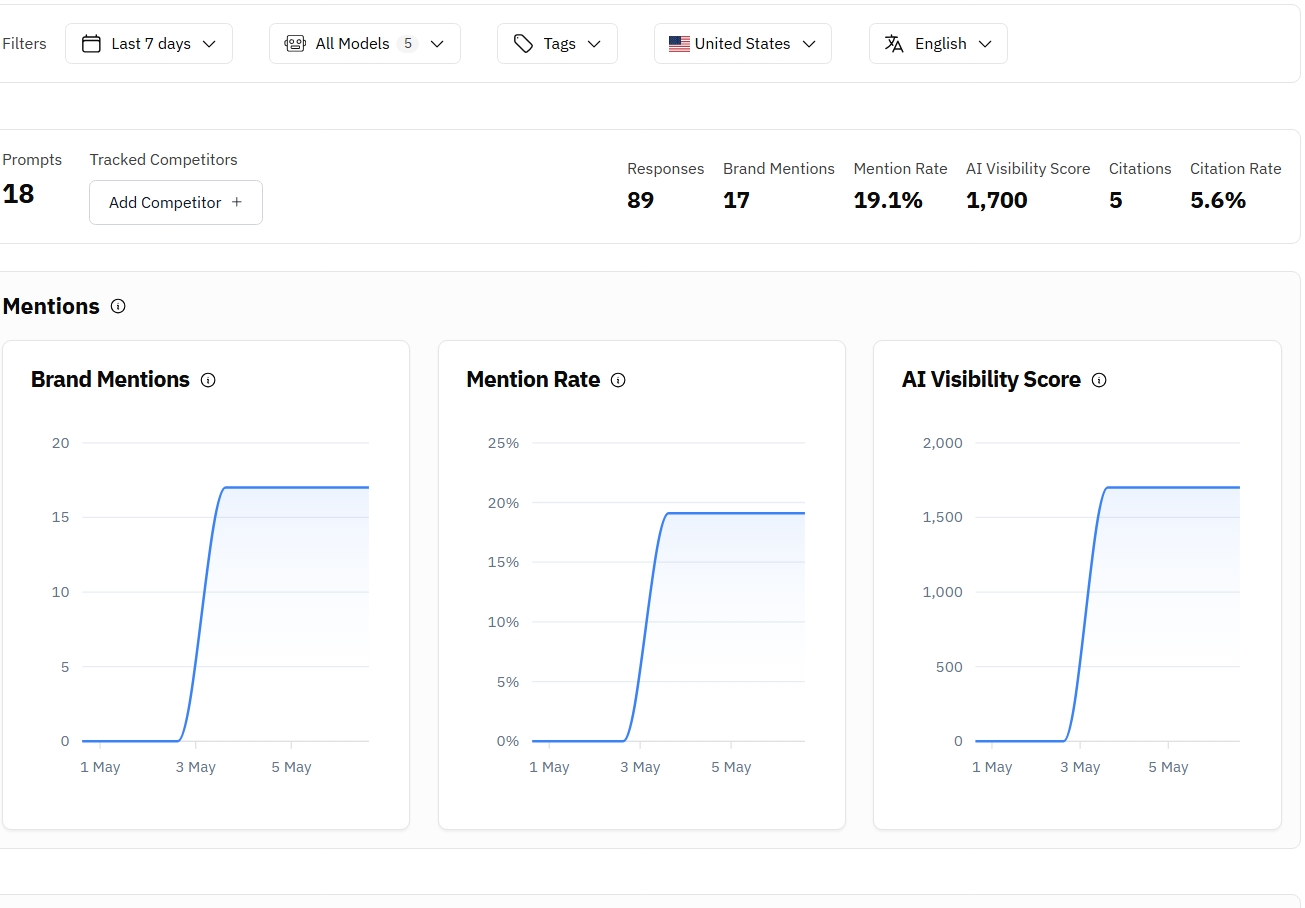
Task: Open the English language dropdown
Action: pyautogui.click(x=938, y=44)
